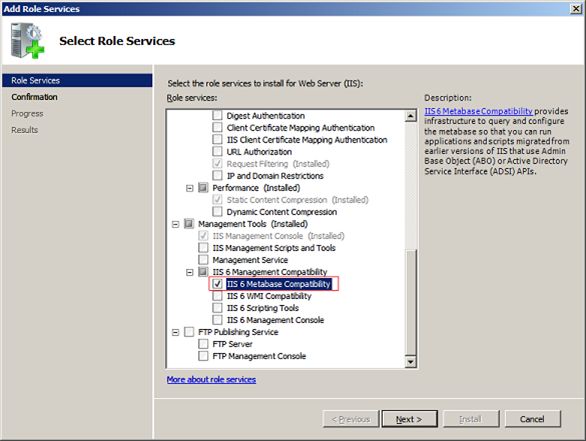586x441 pixels.
Task: Select the Role Services step
Action: click(77, 81)
